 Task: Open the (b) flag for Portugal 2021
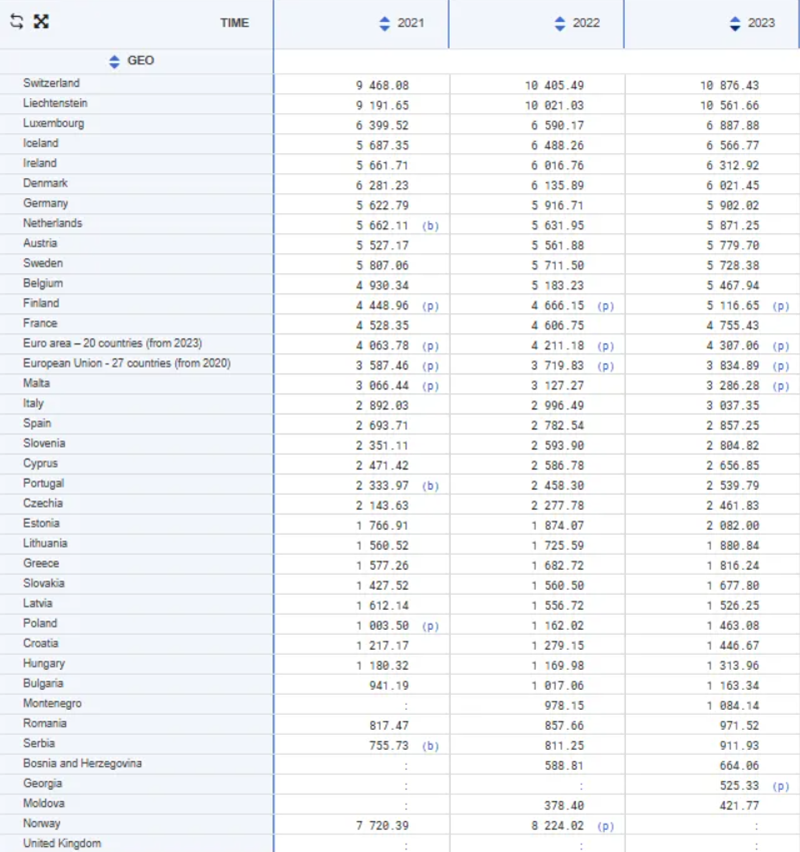430,486
